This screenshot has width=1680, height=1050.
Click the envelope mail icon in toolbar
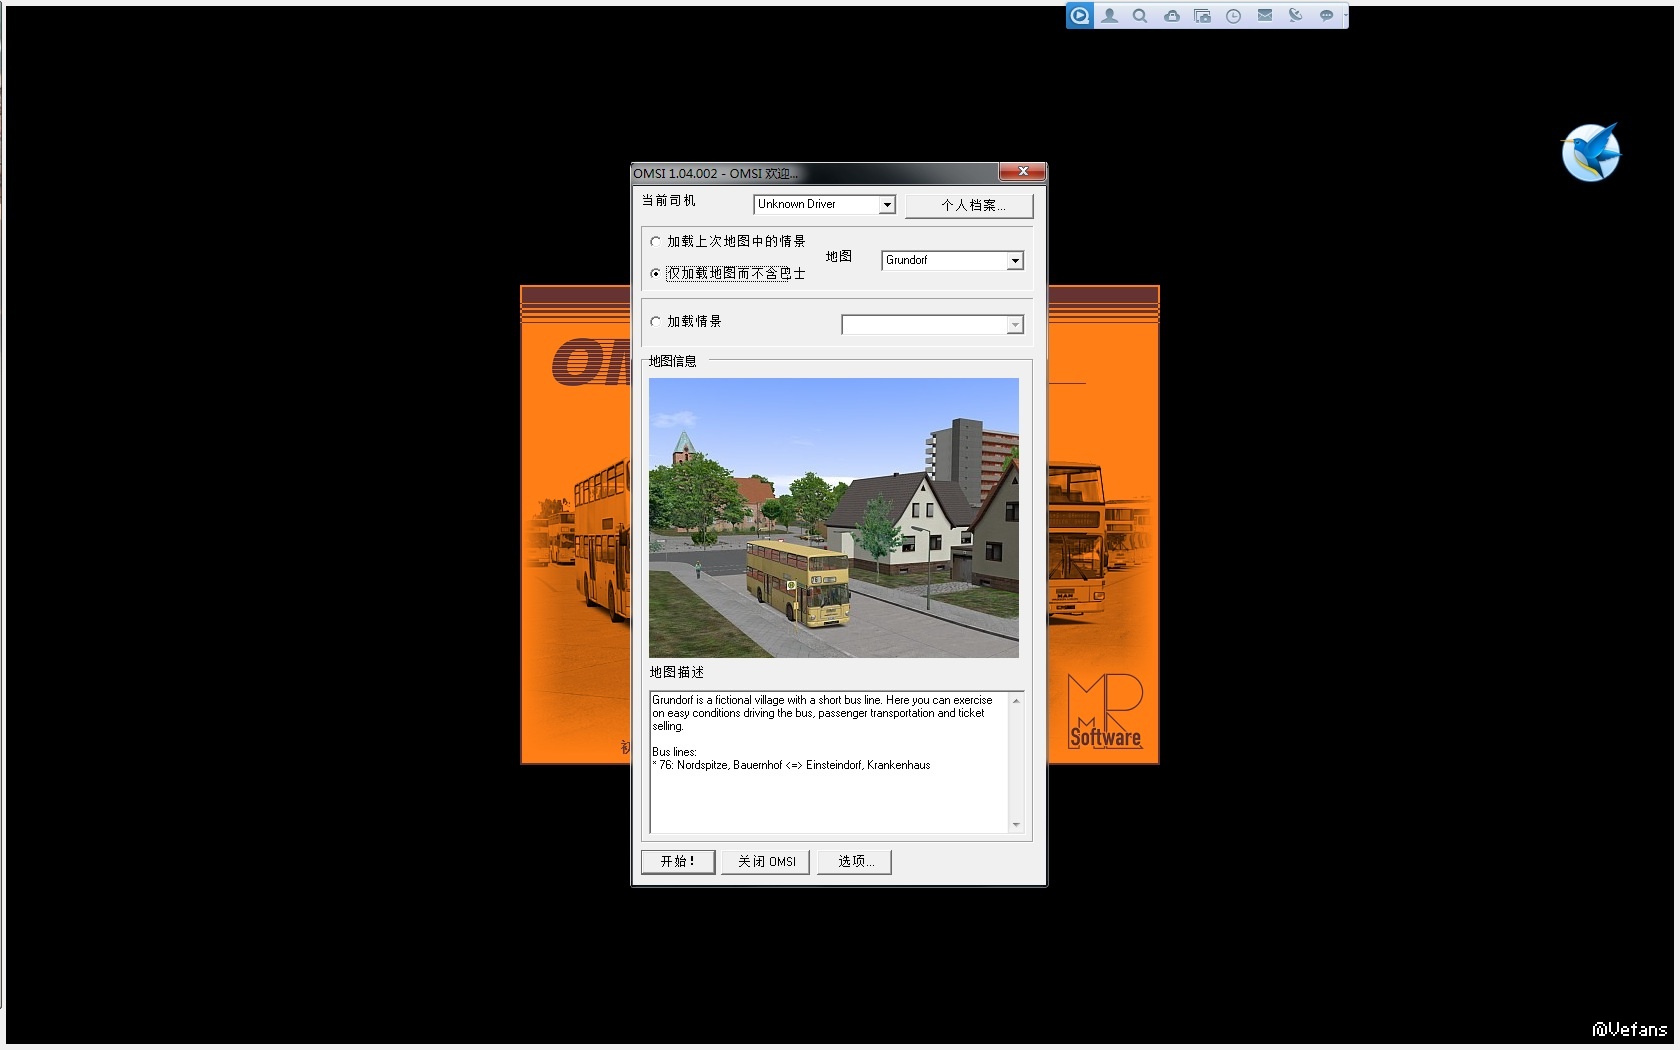click(1265, 16)
